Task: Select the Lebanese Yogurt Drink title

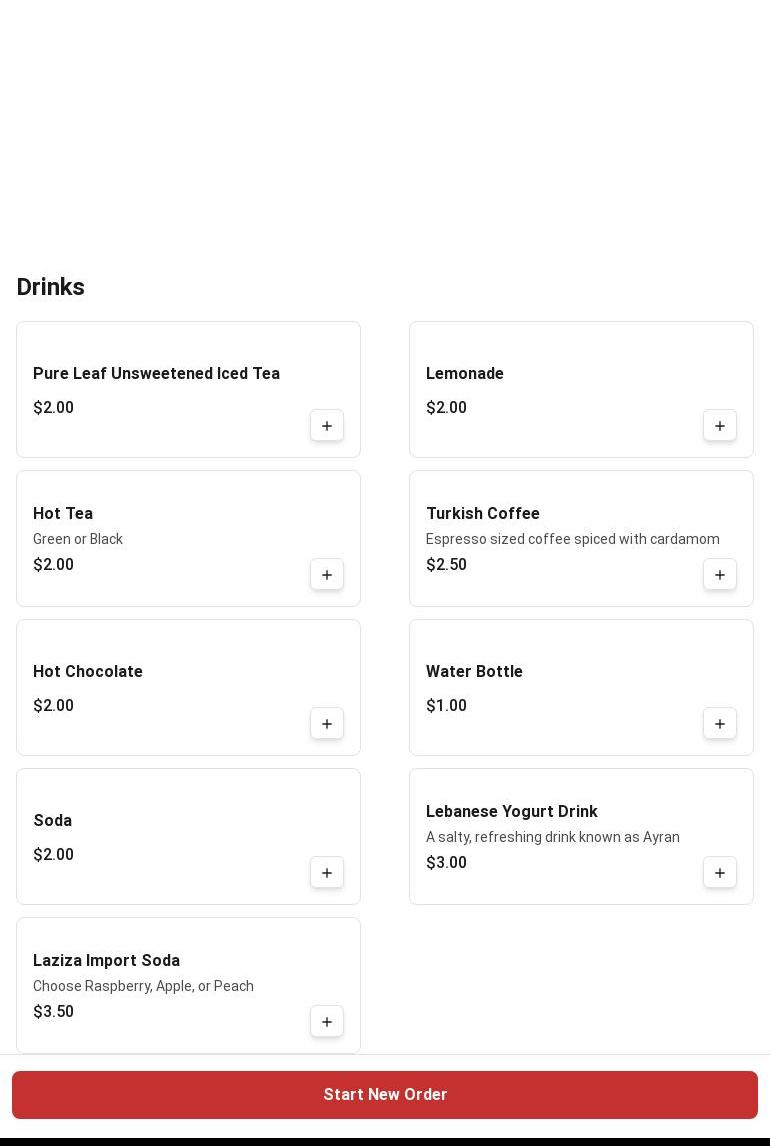Action: (511, 812)
